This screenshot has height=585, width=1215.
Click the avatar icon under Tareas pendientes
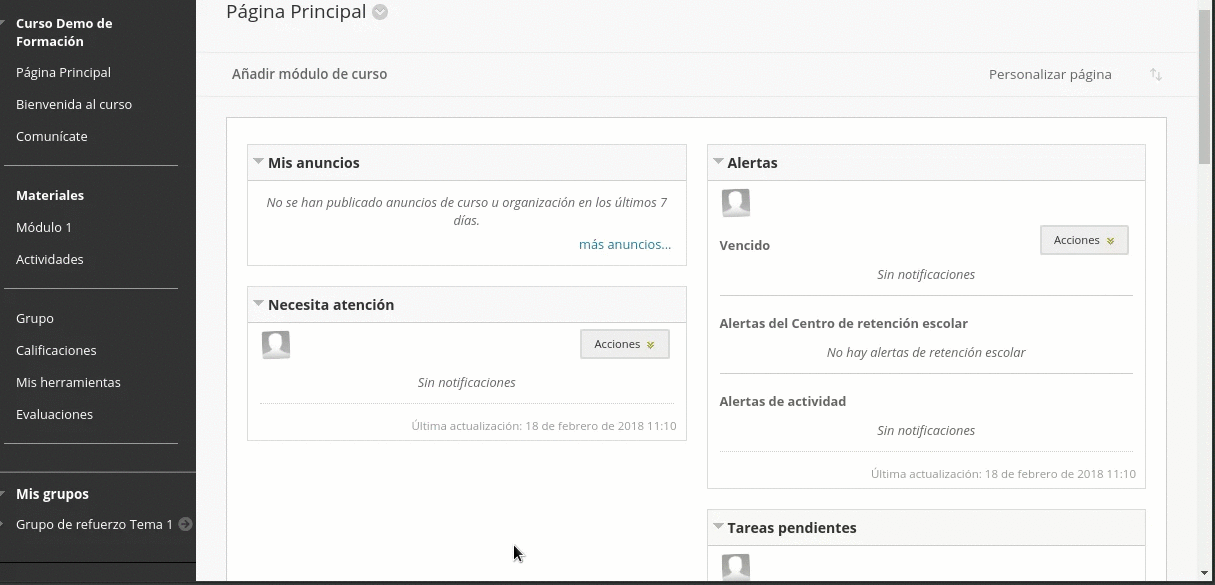pos(736,567)
